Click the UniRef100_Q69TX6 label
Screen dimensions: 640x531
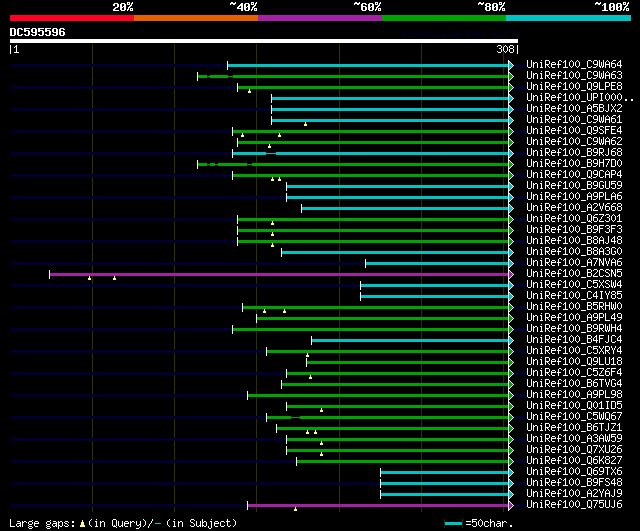574,472
